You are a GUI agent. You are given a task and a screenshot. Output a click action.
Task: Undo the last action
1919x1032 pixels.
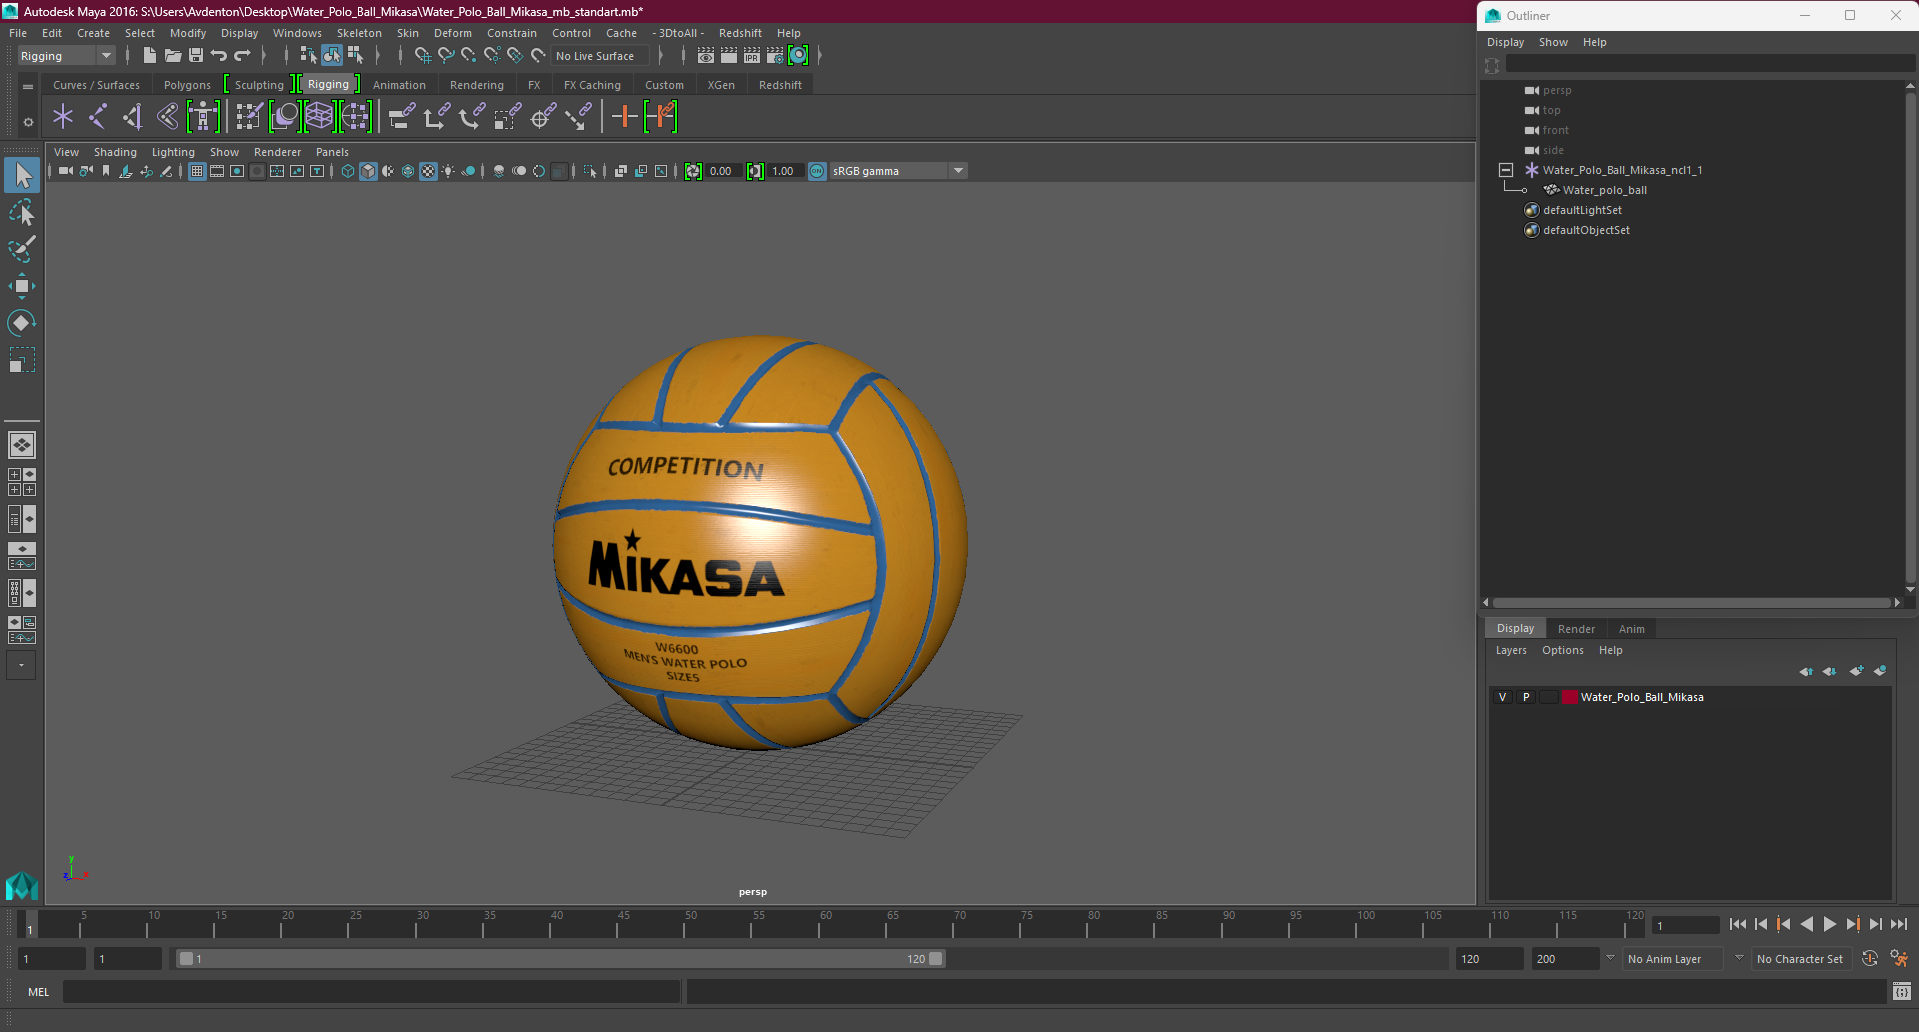(x=219, y=56)
